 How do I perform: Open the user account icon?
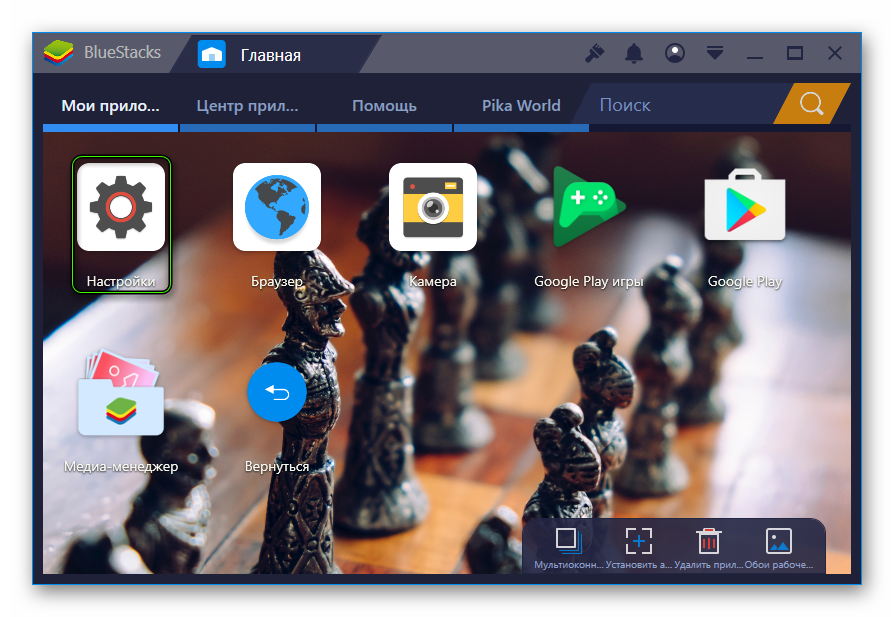point(675,54)
